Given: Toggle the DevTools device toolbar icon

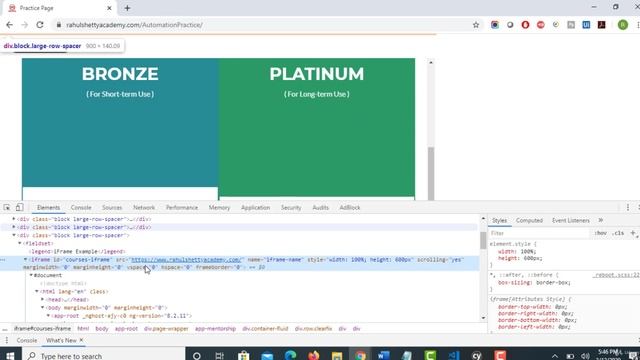Looking at the screenshot, I should click(x=19, y=207).
